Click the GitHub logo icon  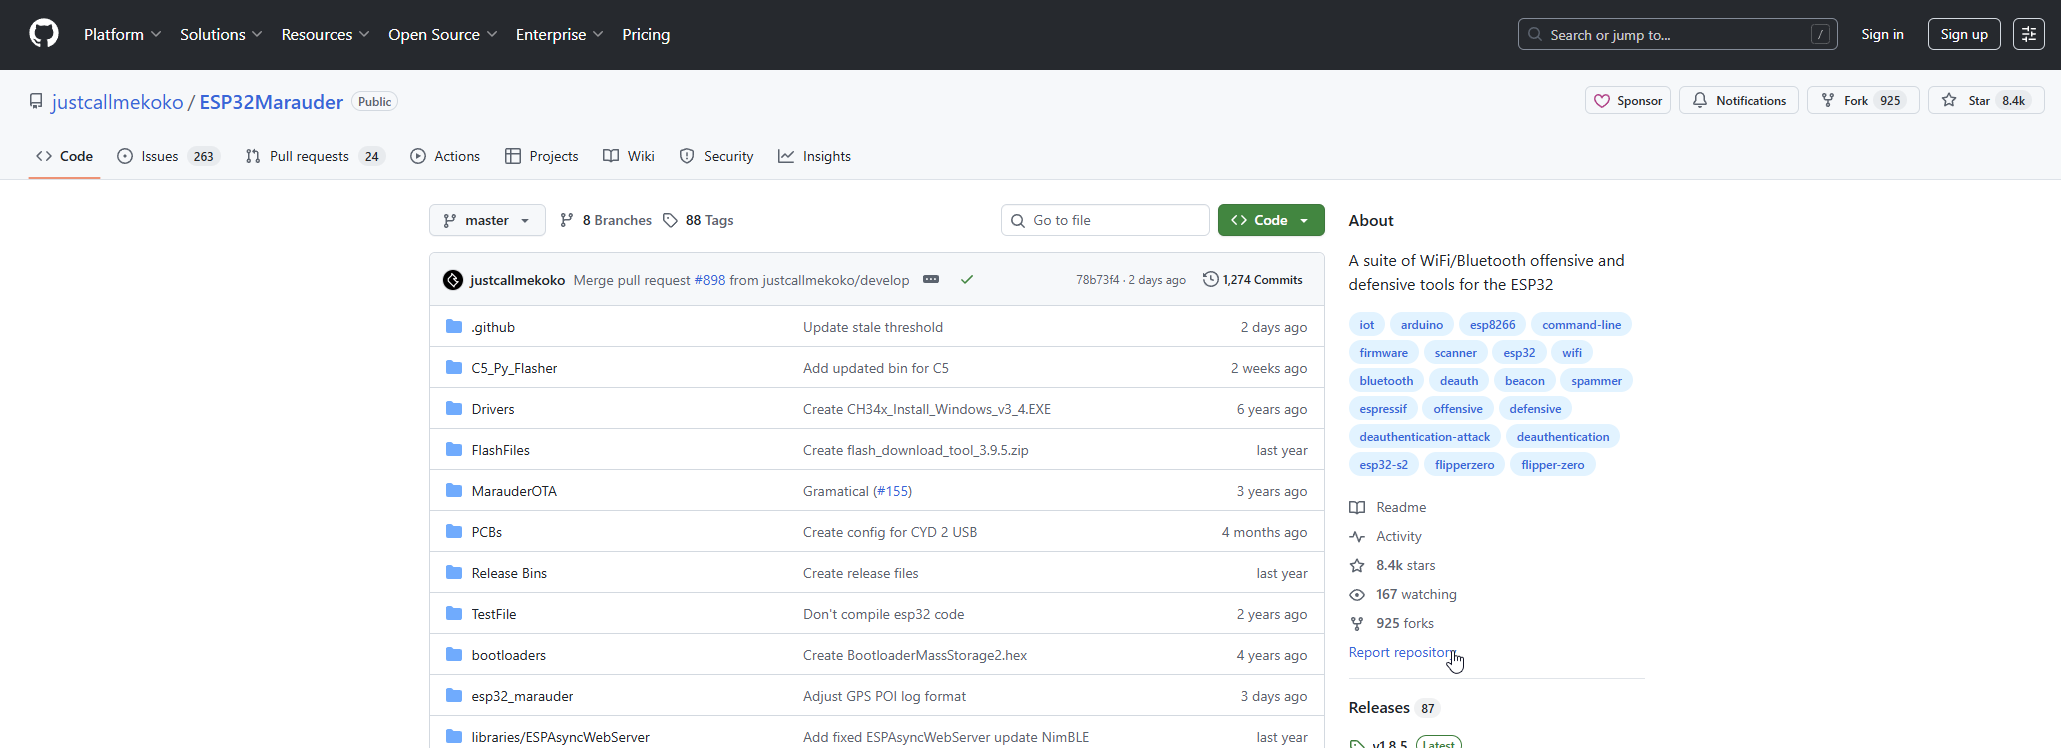(x=44, y=34)
